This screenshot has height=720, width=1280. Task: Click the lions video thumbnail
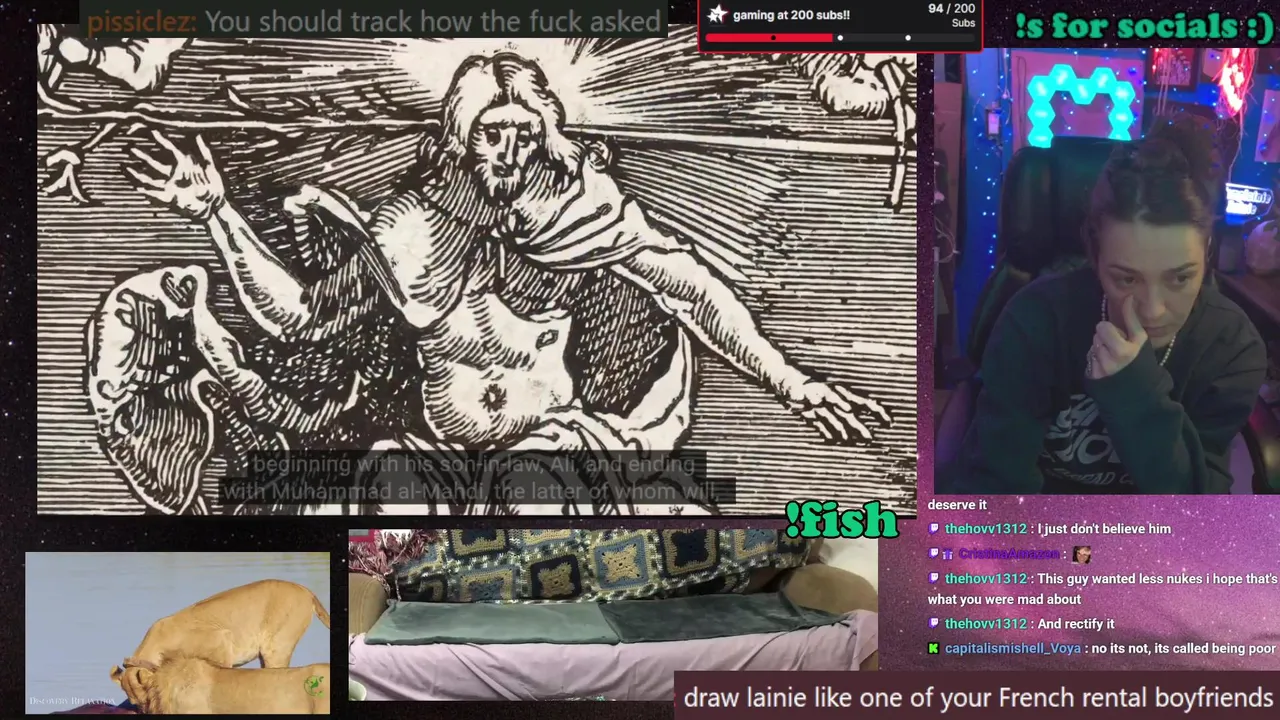[177, 633]
